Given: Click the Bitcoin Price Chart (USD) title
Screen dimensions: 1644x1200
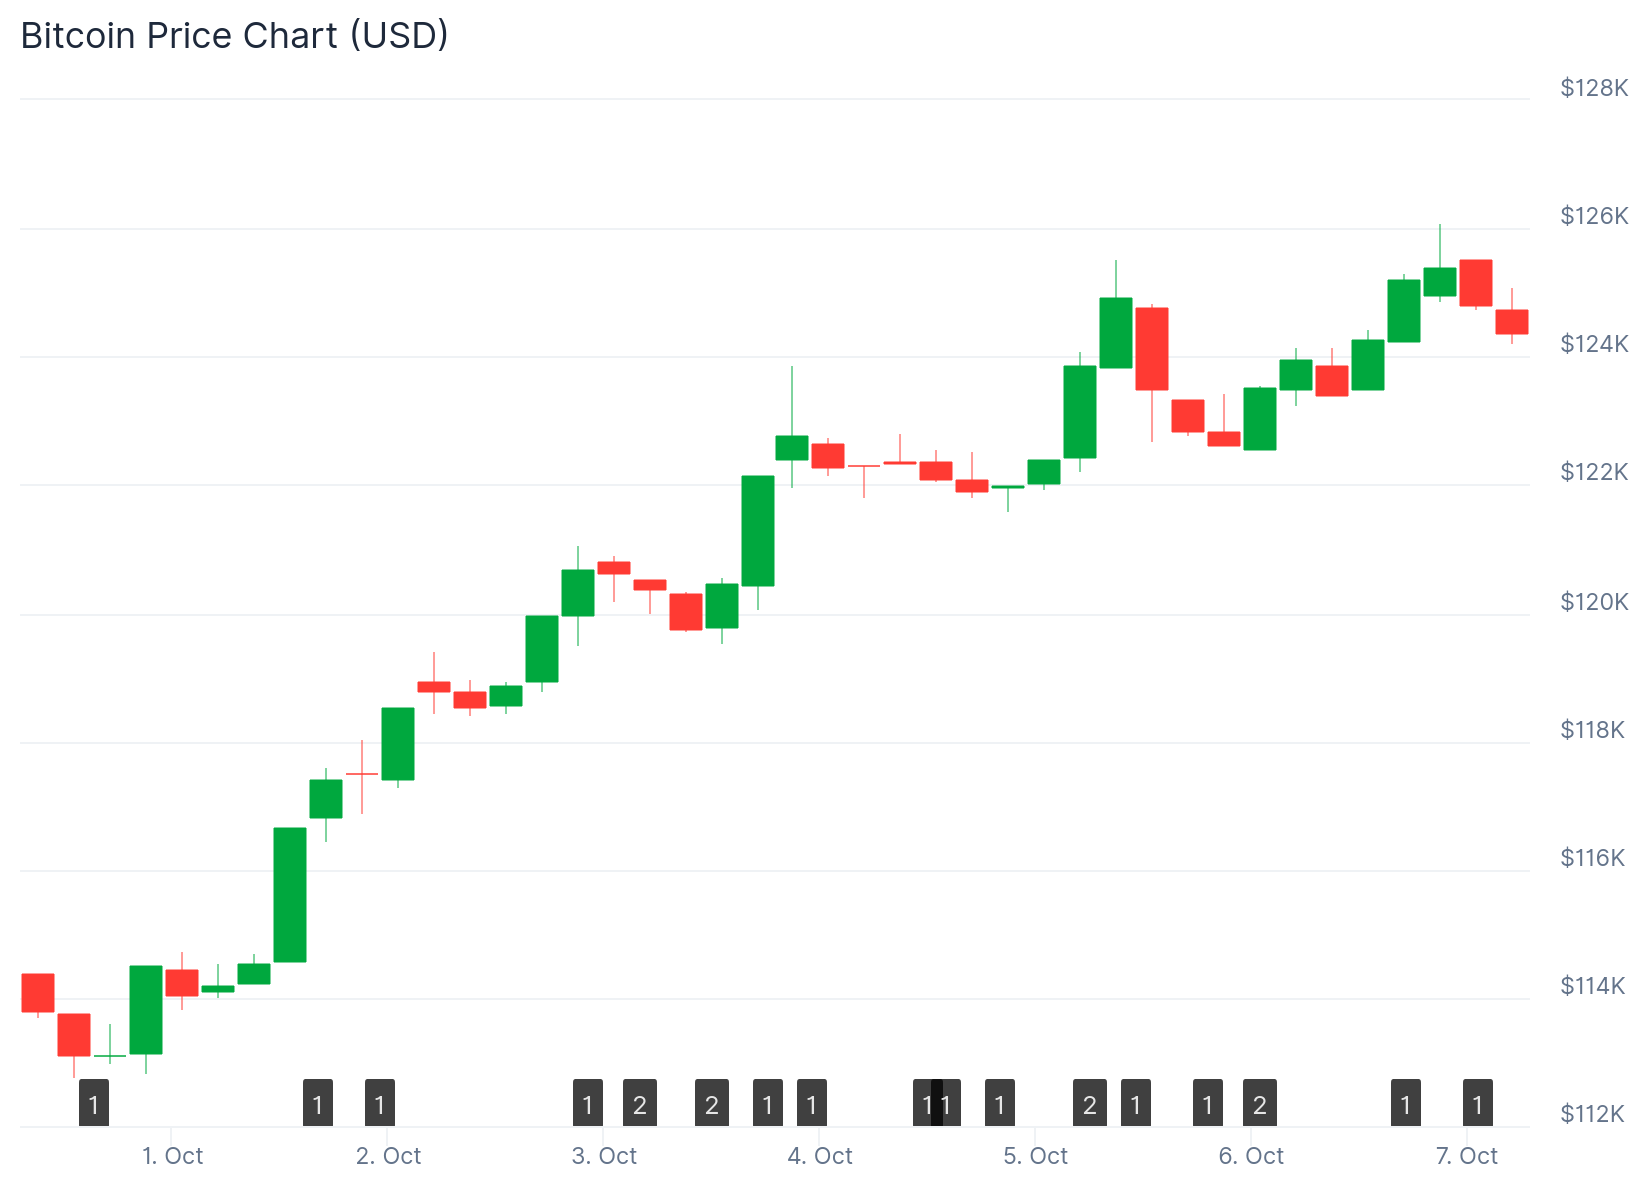Looking at the screenshot, I should click(x=235, y=36).
